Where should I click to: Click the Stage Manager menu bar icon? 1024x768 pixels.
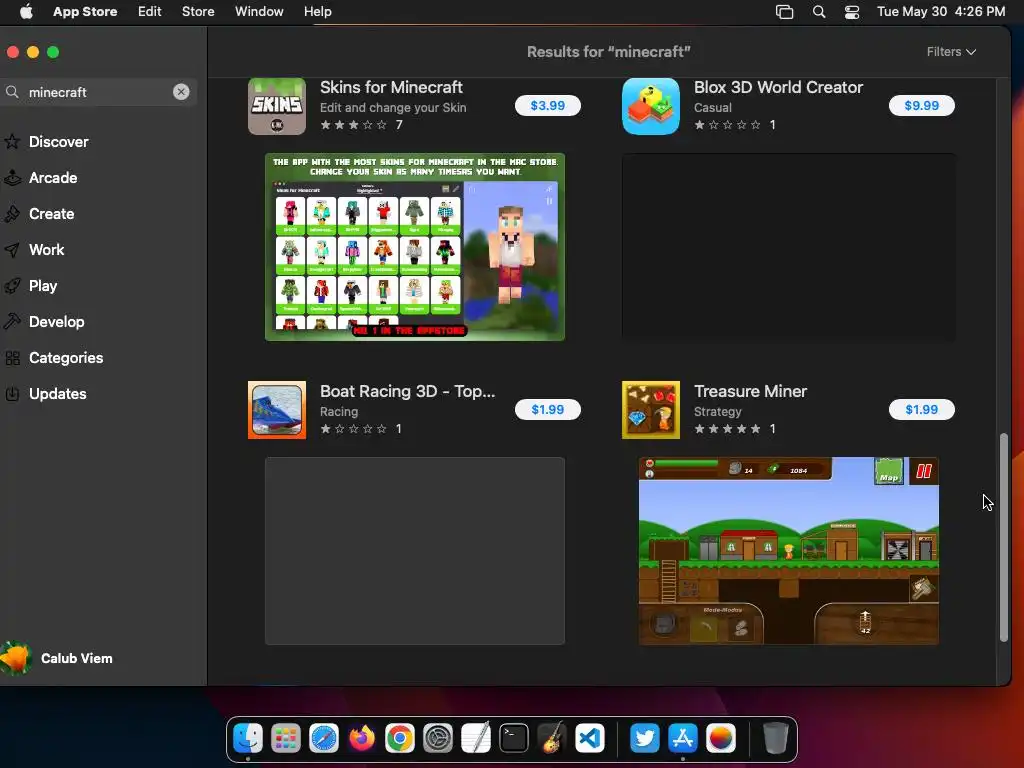[784, 12]
